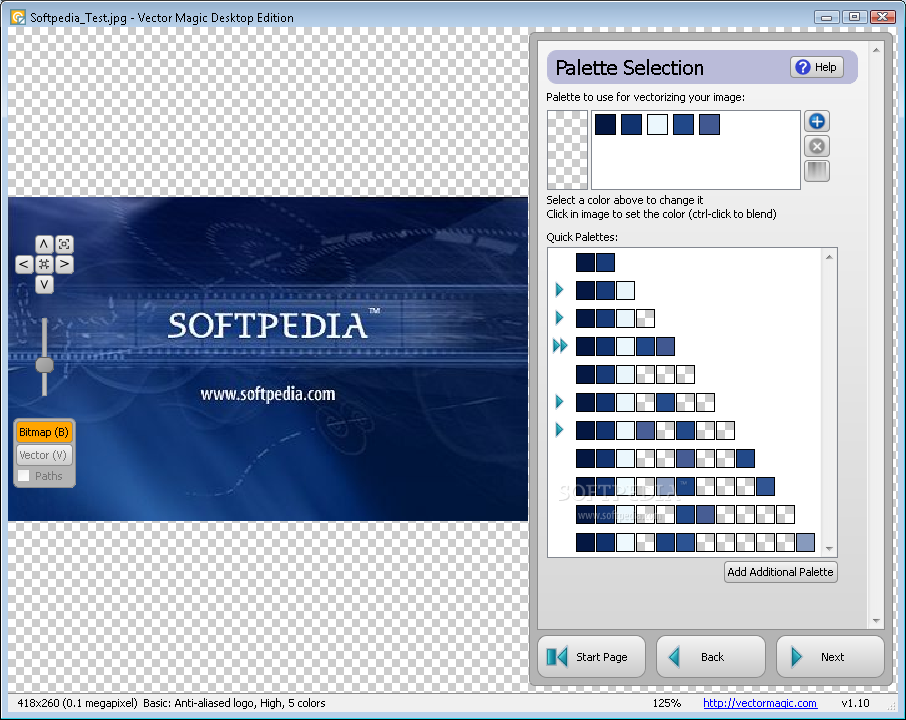The width and height of the screenshot is (906, 720).
Task: Pan image left with the arrow button
Action: [x=24, y=265]
